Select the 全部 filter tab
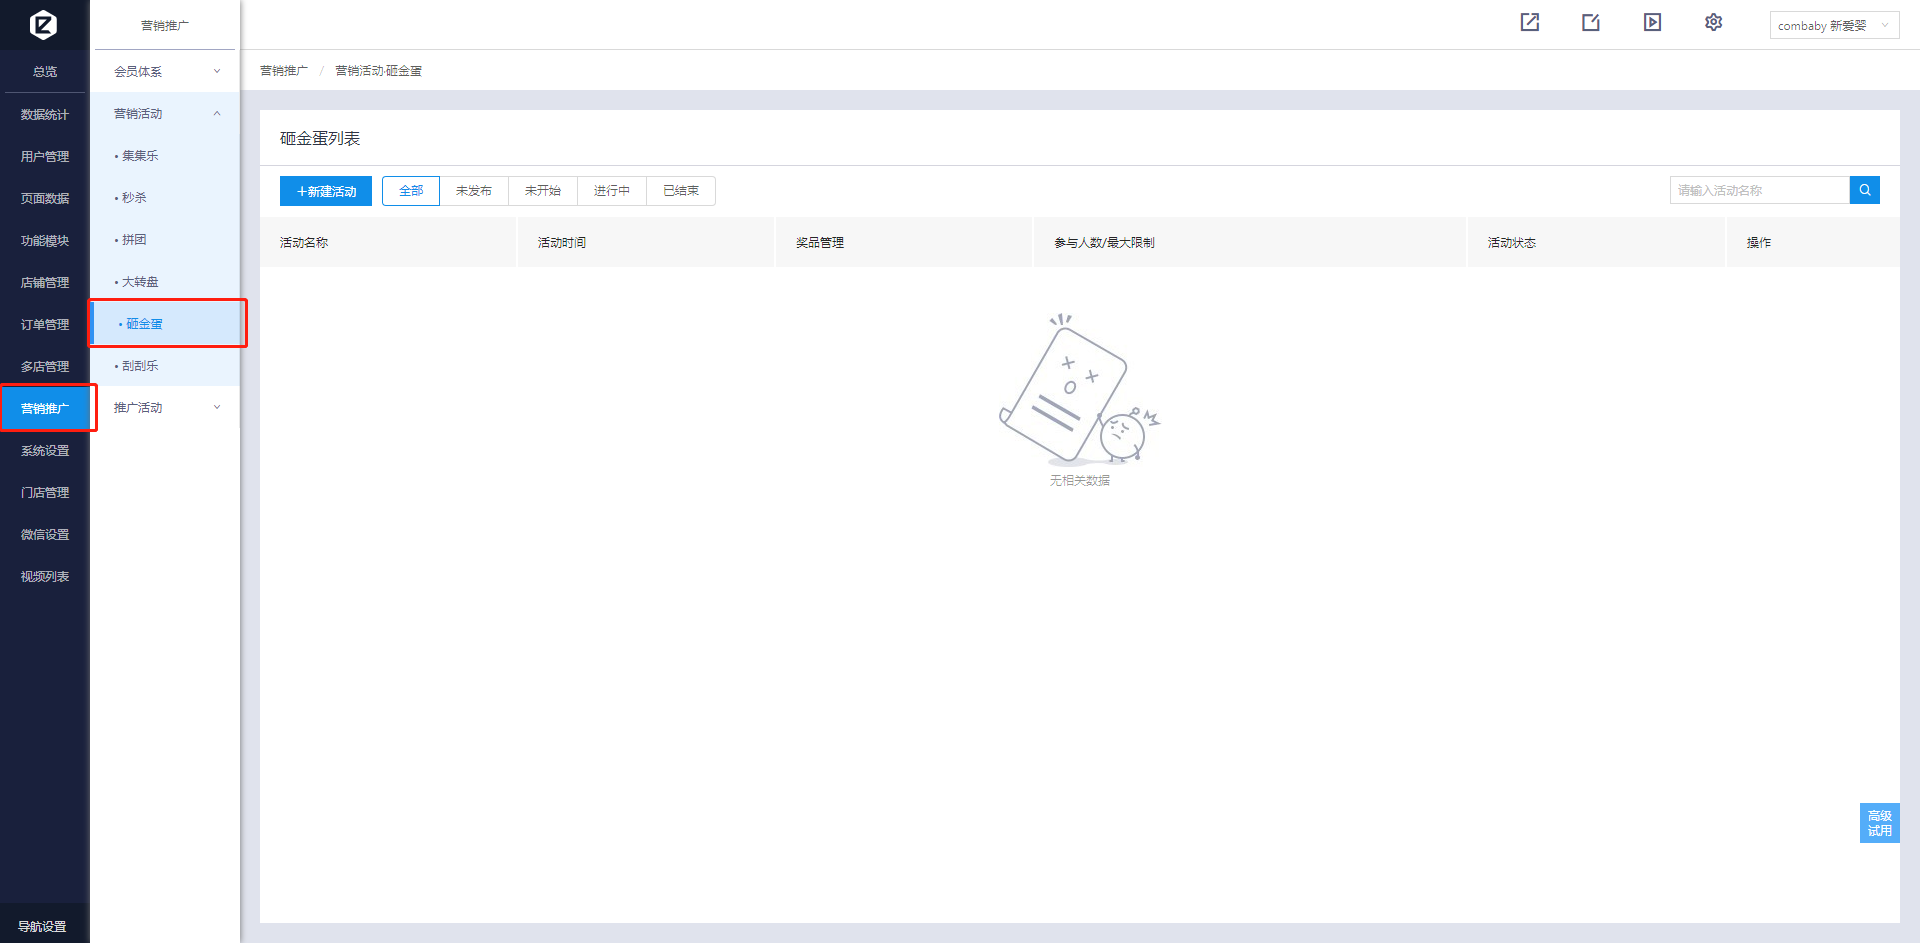This screenshot has width=1920, height=943. [x=411, y=190]
